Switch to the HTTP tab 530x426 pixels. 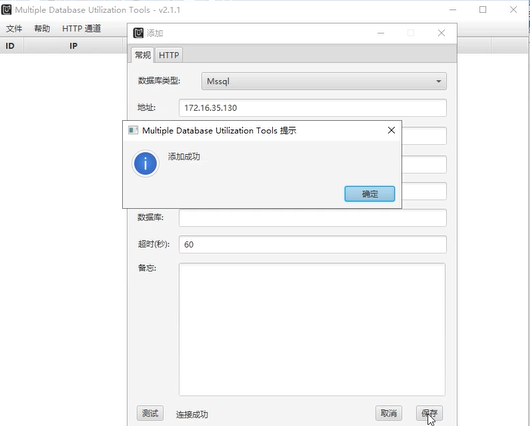click(169, 55)
